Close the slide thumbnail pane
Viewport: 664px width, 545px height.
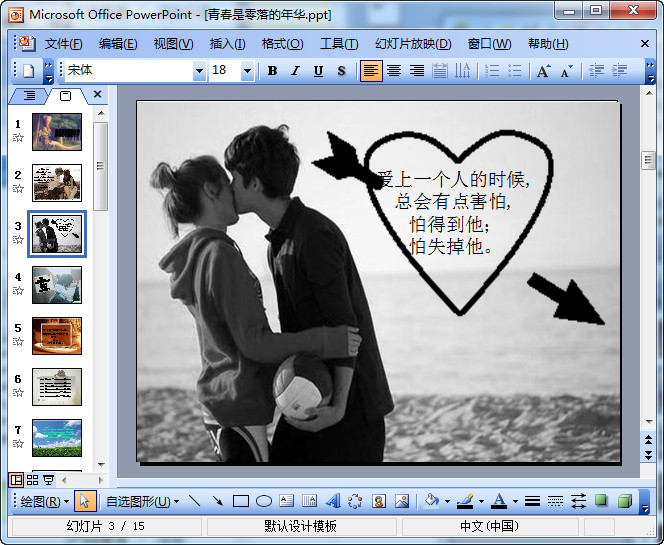97,94
